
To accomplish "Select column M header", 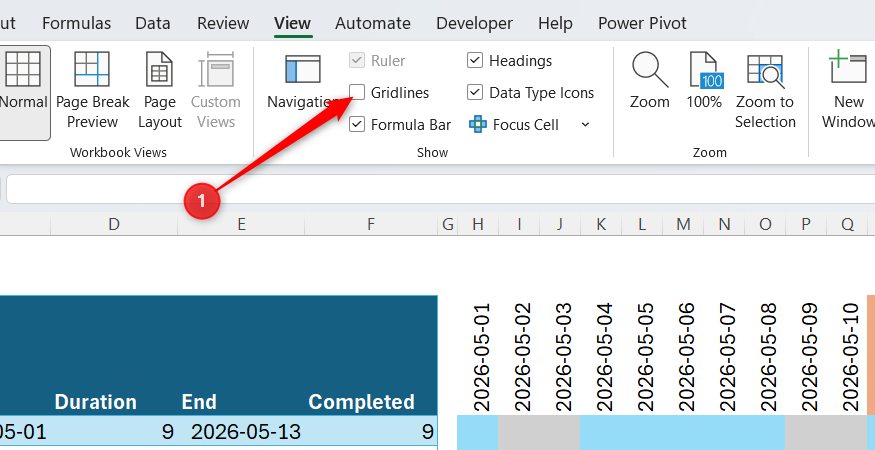I will 683,224.
